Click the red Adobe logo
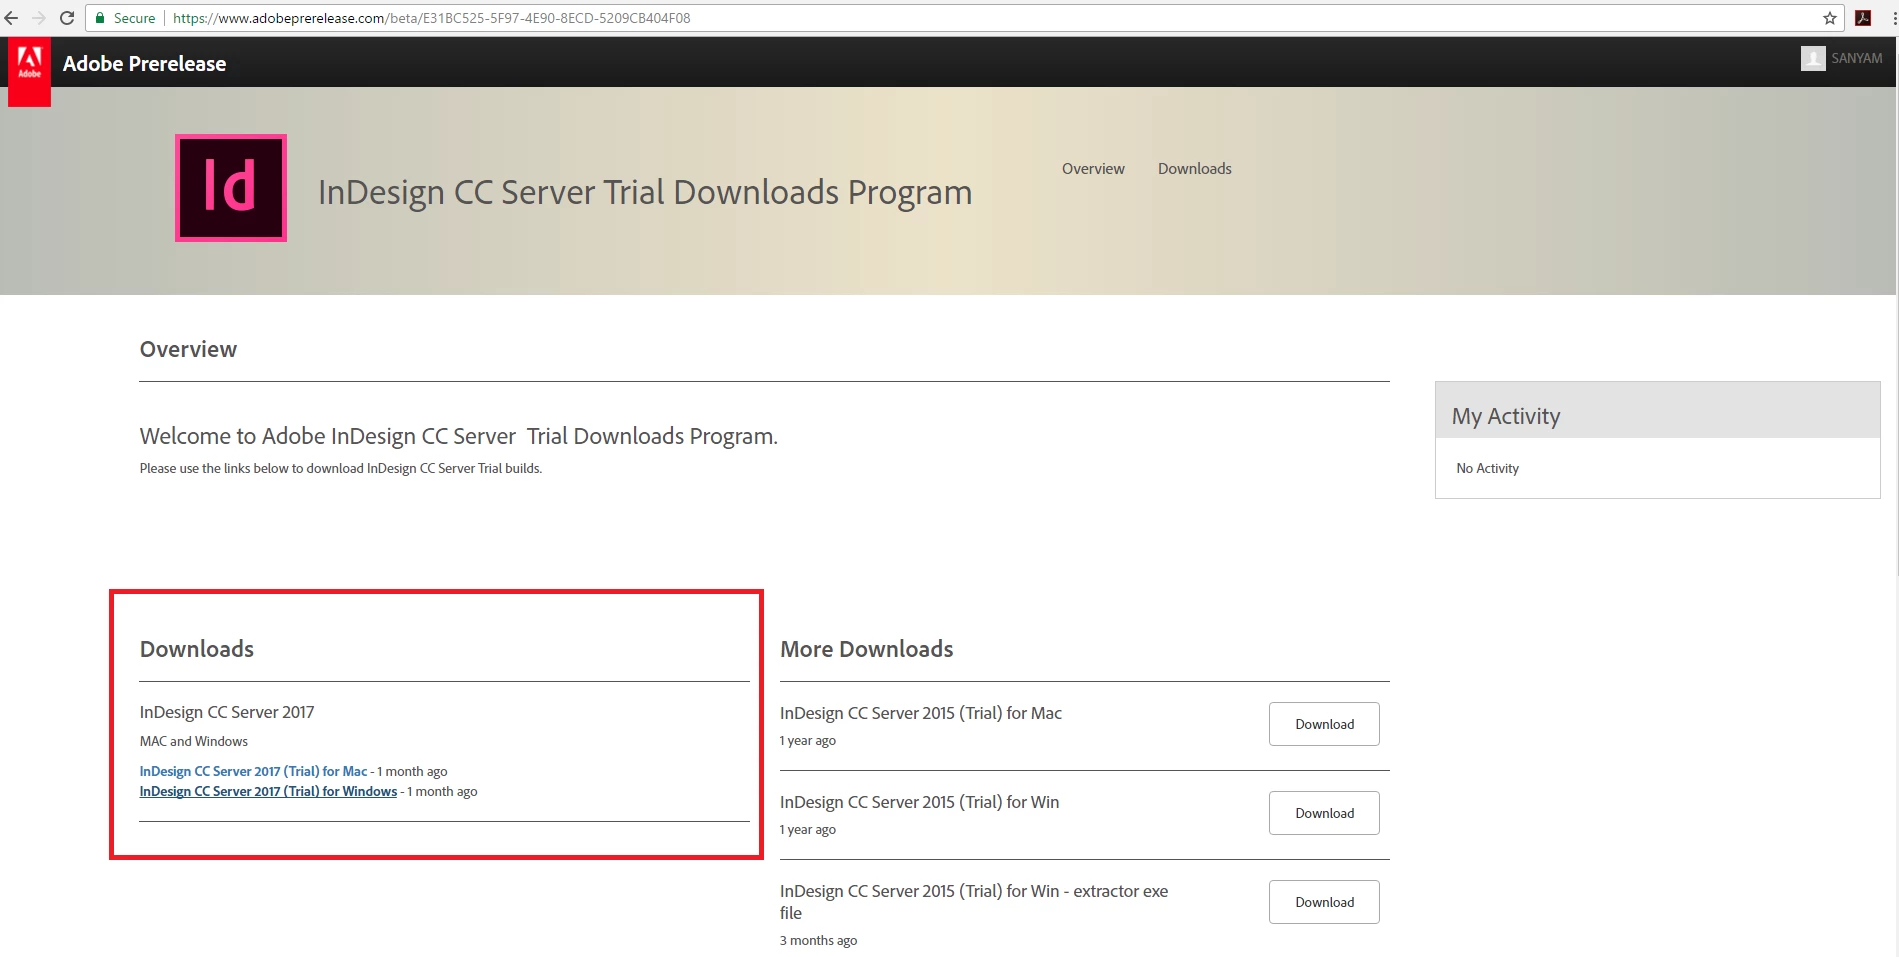1899x957 pixels. 29,70
